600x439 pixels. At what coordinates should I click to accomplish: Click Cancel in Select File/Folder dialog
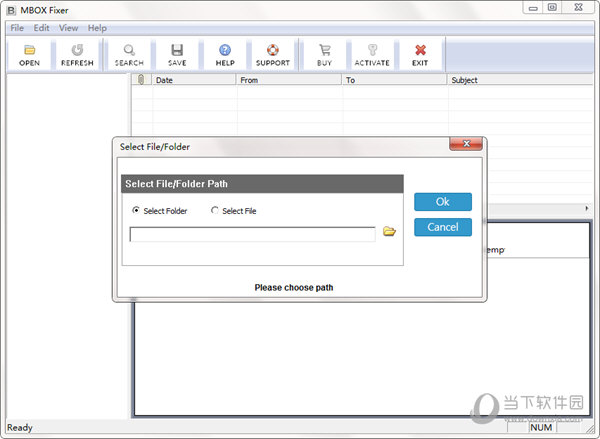[x=443, y=227]
